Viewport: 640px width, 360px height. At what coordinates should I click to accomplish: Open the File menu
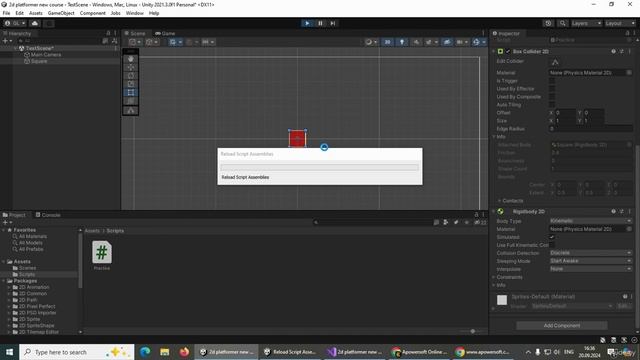point(6,13)
